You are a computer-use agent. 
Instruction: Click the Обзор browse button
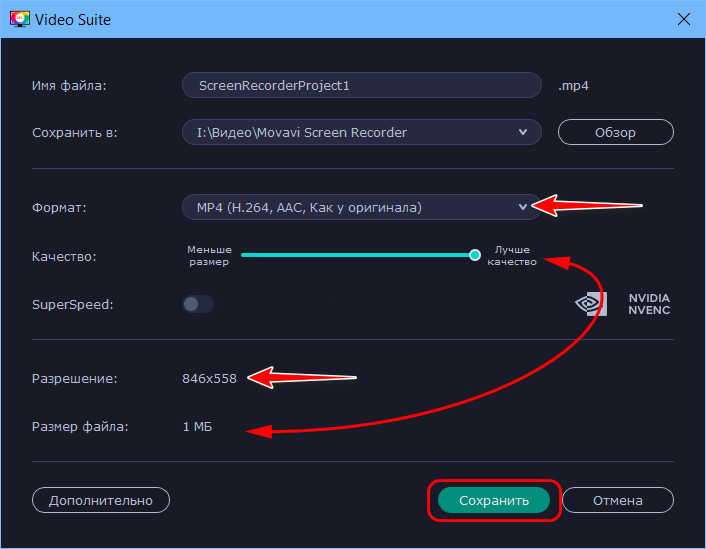click(x=615, y=132)
